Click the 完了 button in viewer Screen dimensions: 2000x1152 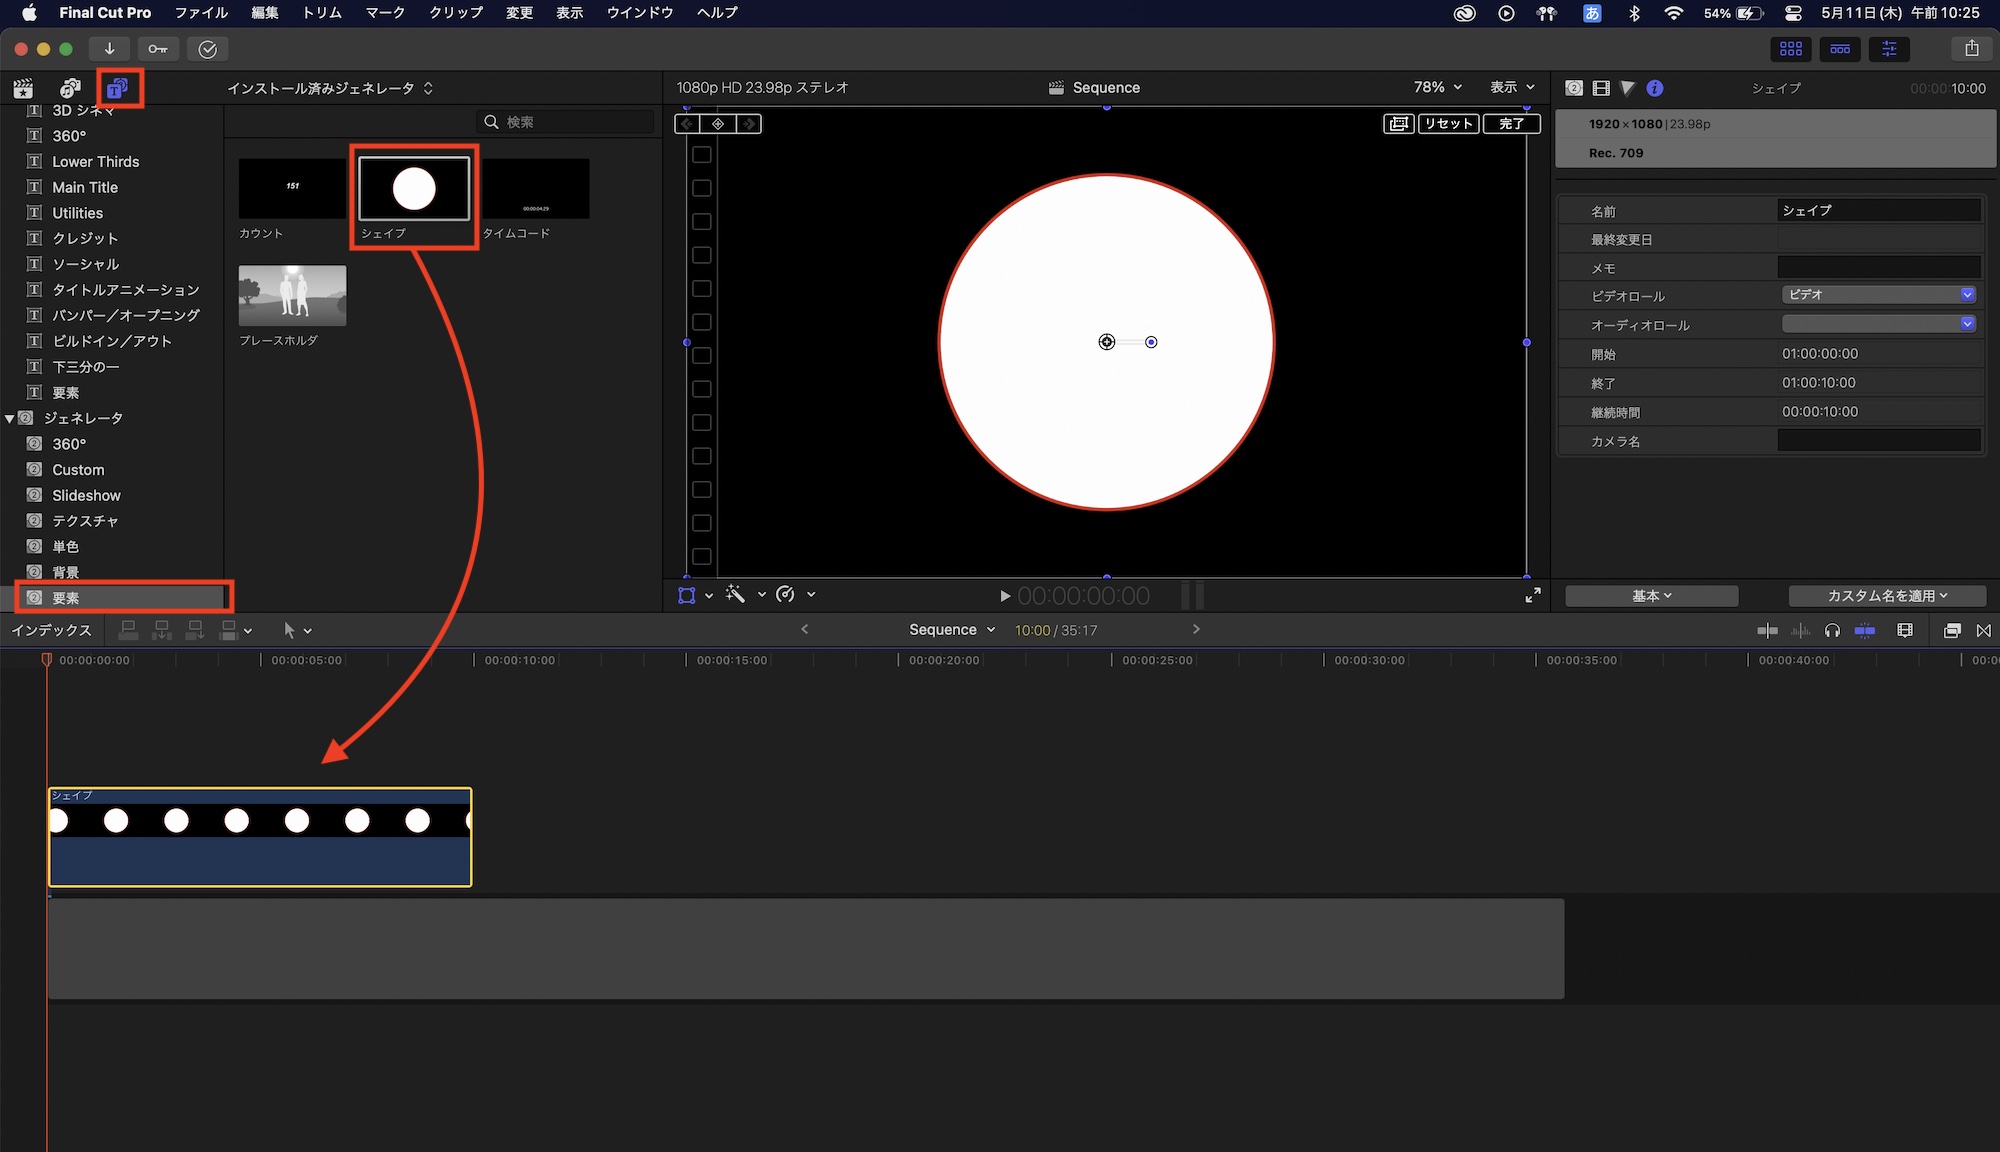point(1511,124)
